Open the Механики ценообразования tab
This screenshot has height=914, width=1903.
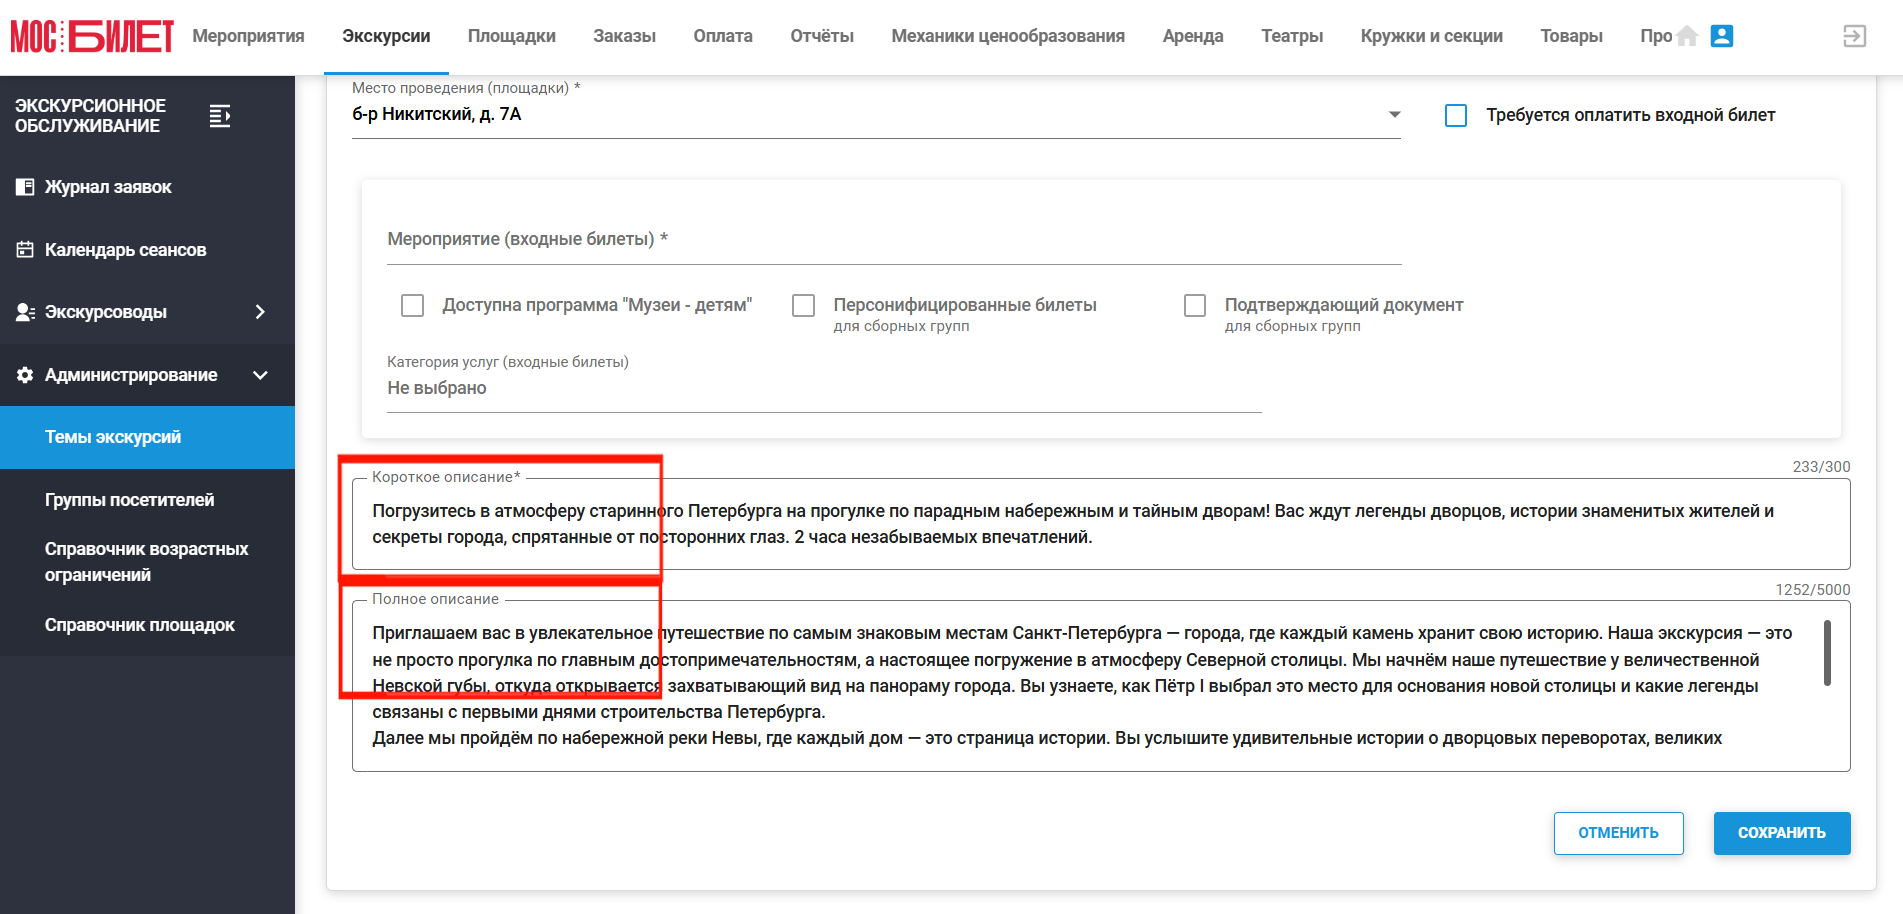click(x=1008, y=36)
